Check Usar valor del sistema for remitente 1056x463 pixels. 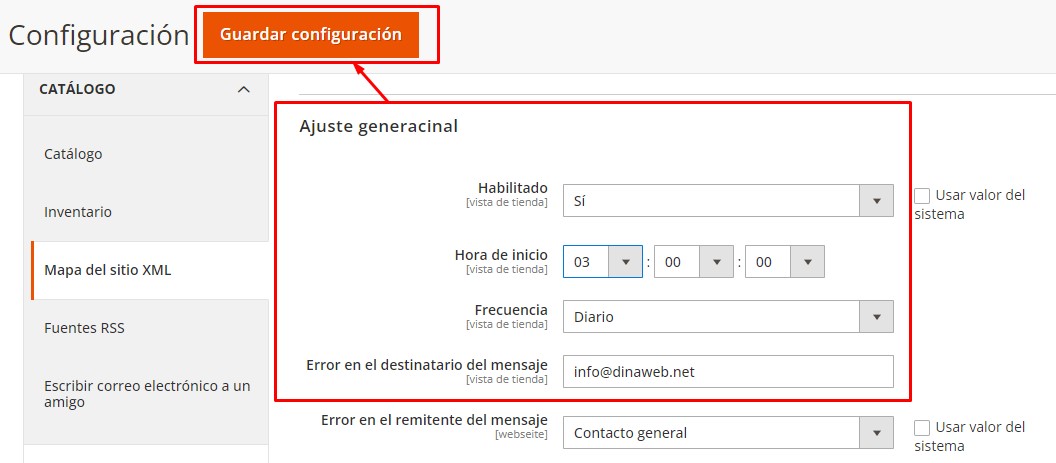(922, 427)
